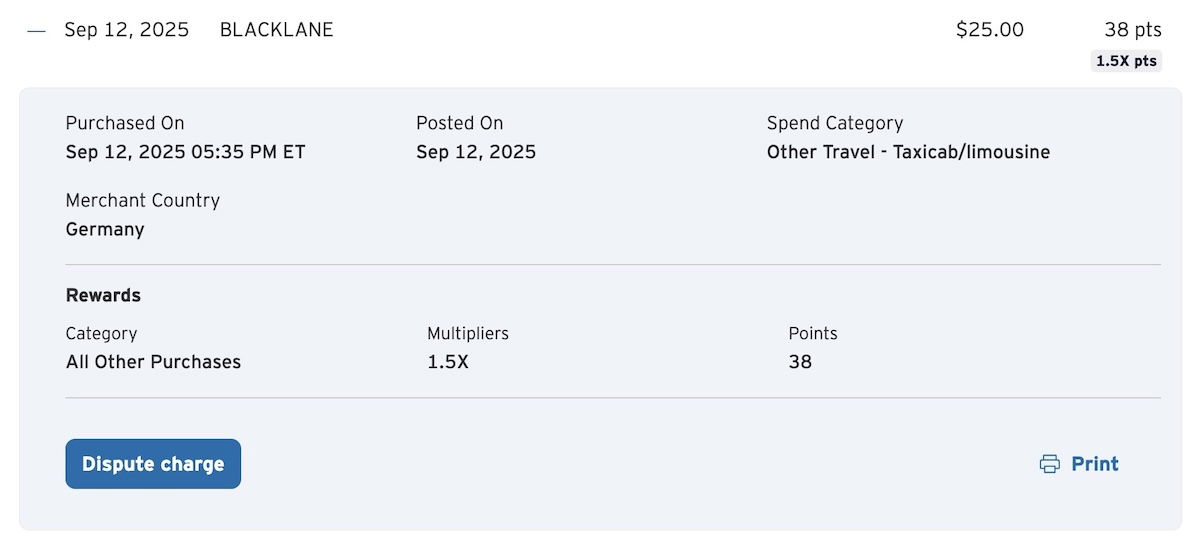The height and width of the screenshot is (538, 1200).
Task: Click the Germany merchant country value
Action: click(x=105, y=229)
